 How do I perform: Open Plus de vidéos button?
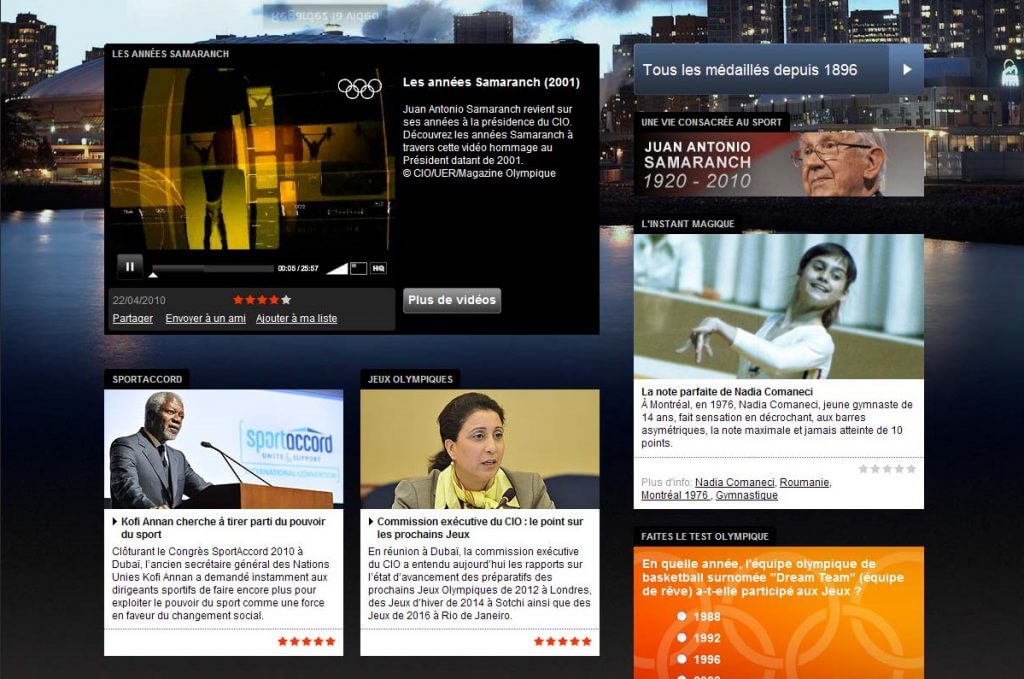[x=452, y=300]
